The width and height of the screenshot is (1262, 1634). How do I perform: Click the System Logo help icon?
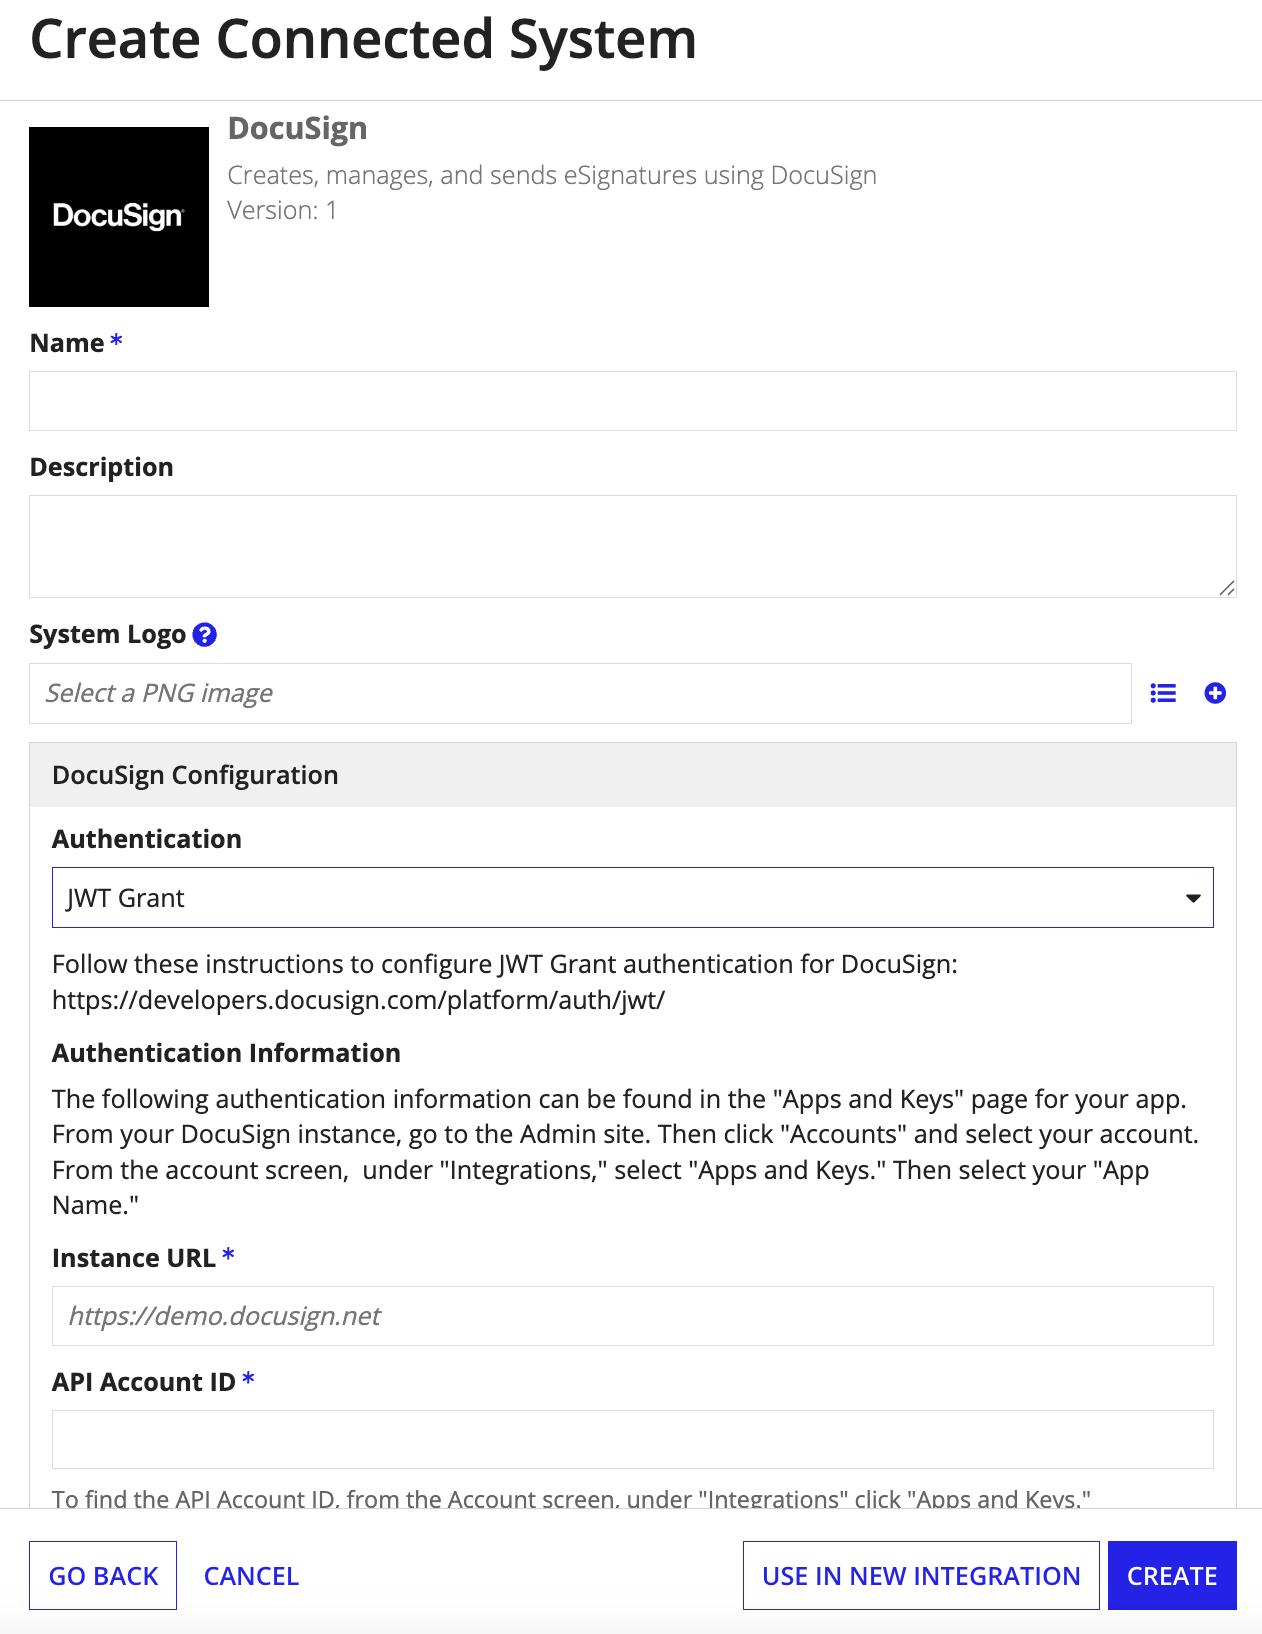[205, 635]
